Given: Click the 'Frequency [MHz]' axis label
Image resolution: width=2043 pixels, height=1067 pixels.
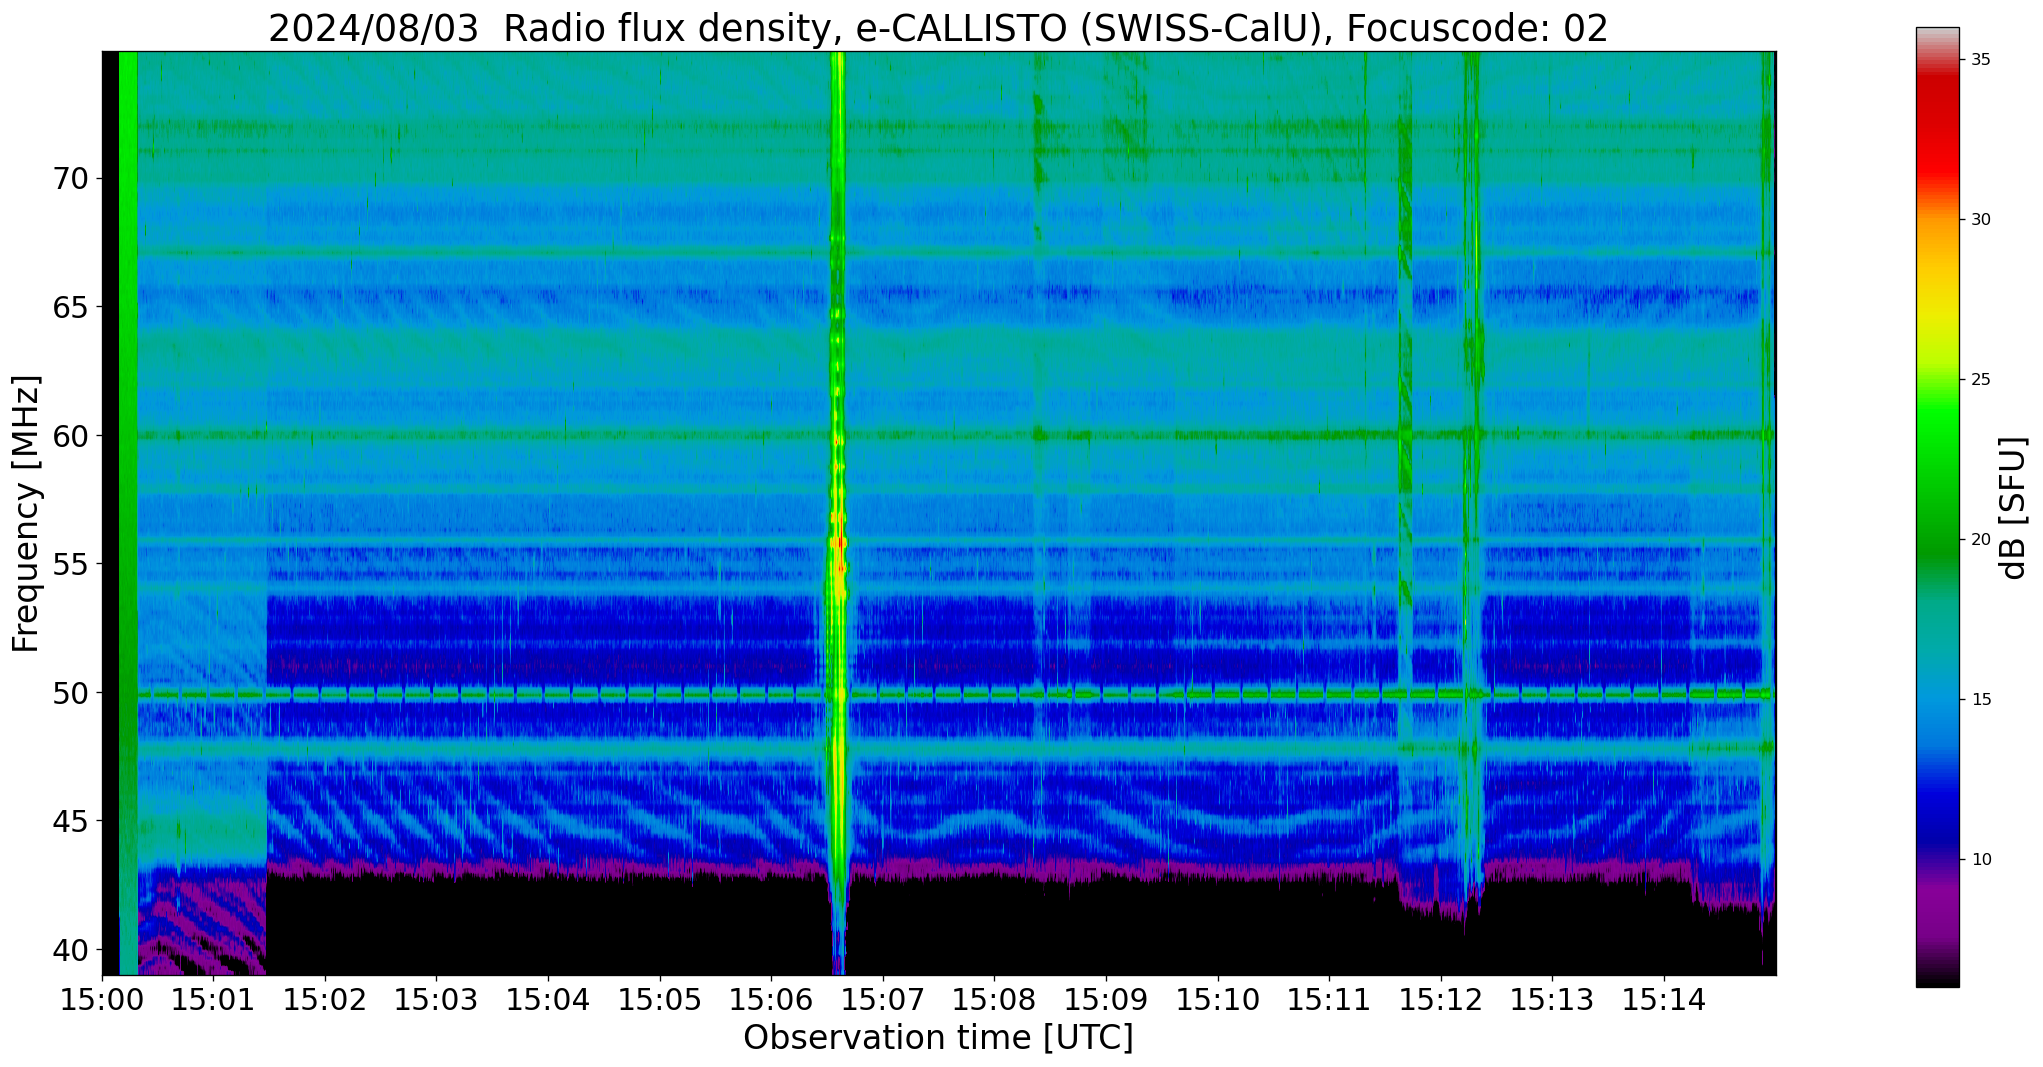Looking at the screenshot, I should [x=27, y=514].
